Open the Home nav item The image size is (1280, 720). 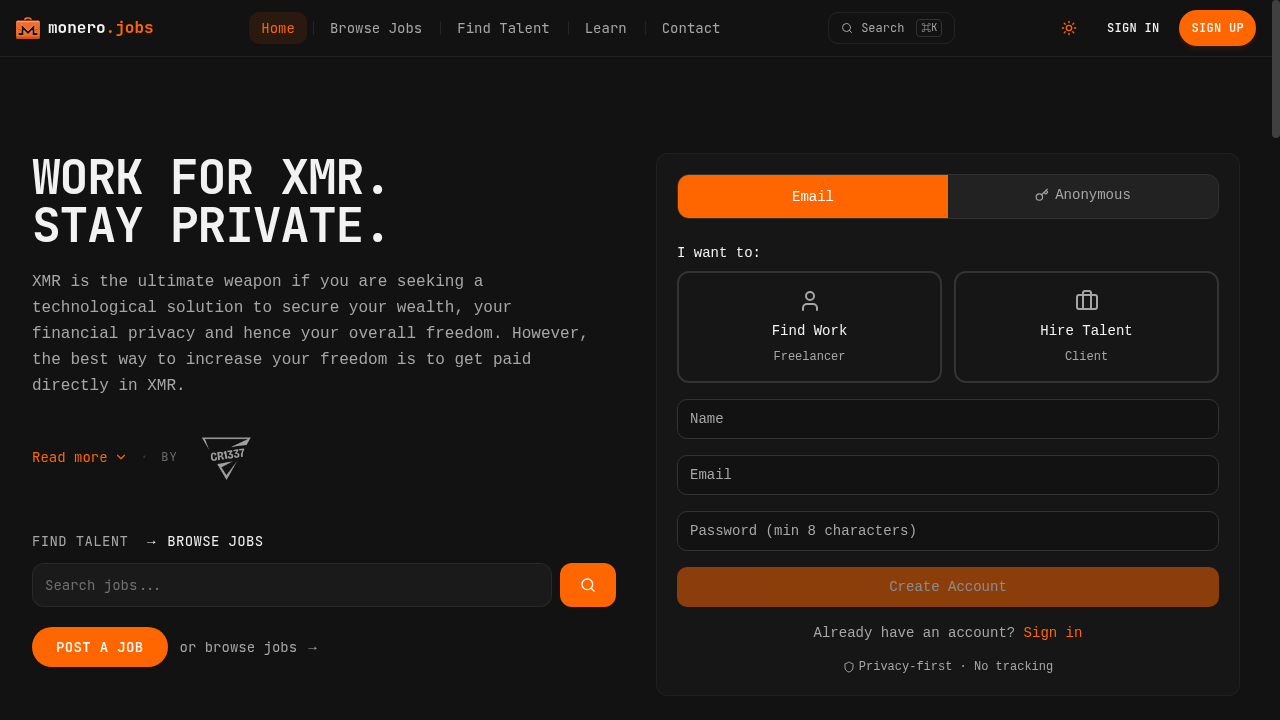pyautogui.click(x=278, y=28)
